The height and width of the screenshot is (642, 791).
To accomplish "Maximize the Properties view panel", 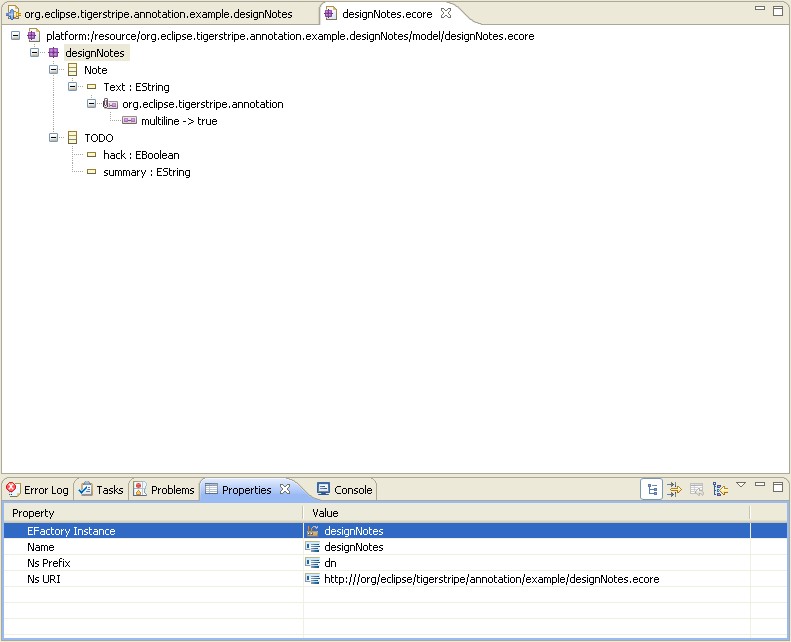I will pyautogui.click(x=778, y=487).
